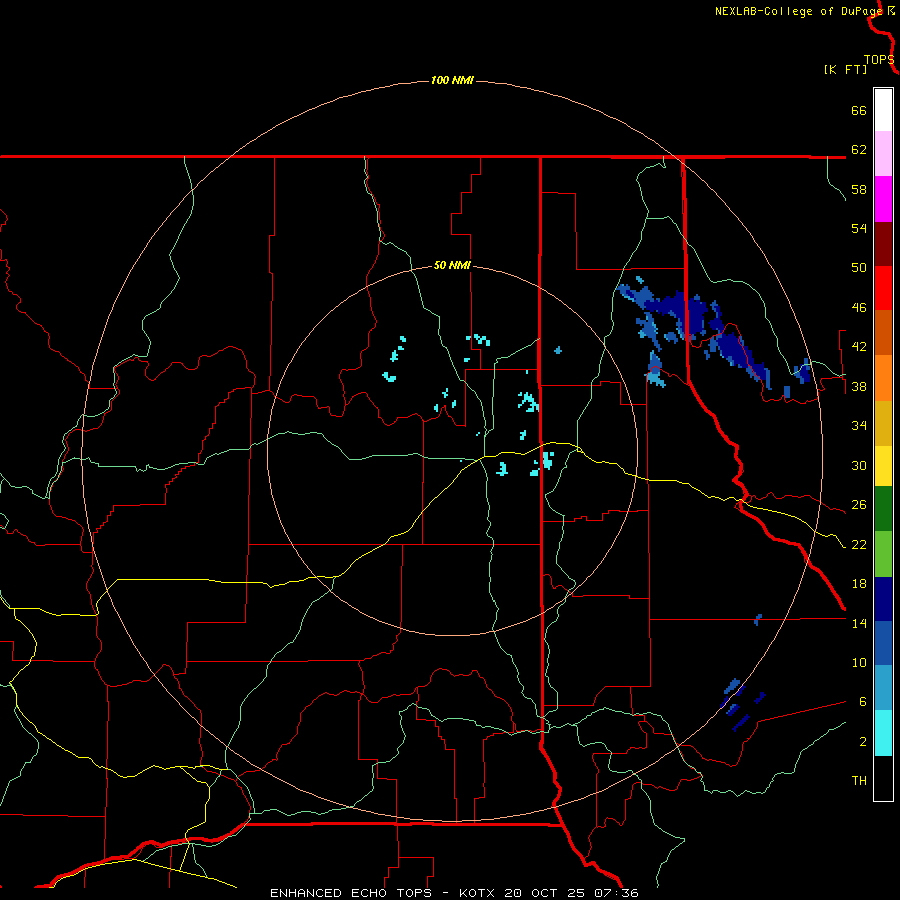Click the dark orange legend swatch
Screen dimensions: 900x900
(883, 333)
